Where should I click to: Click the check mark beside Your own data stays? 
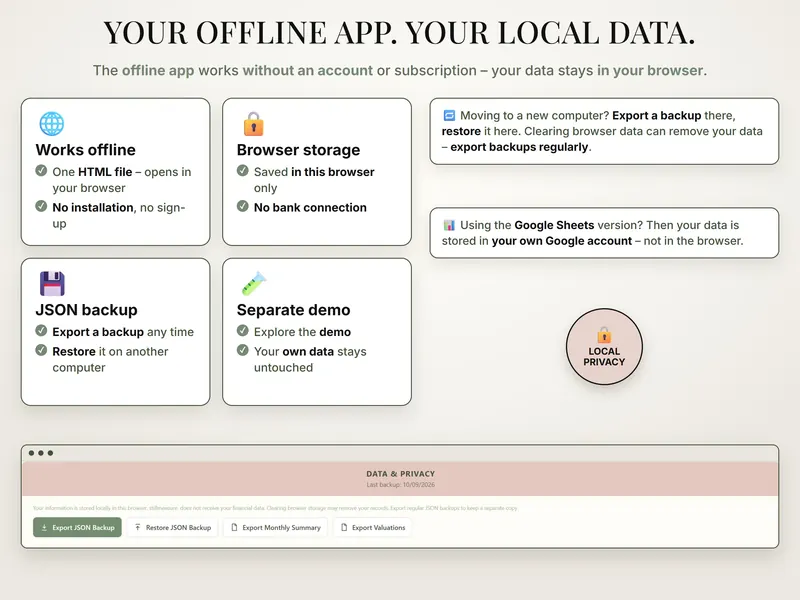point(243,350)
